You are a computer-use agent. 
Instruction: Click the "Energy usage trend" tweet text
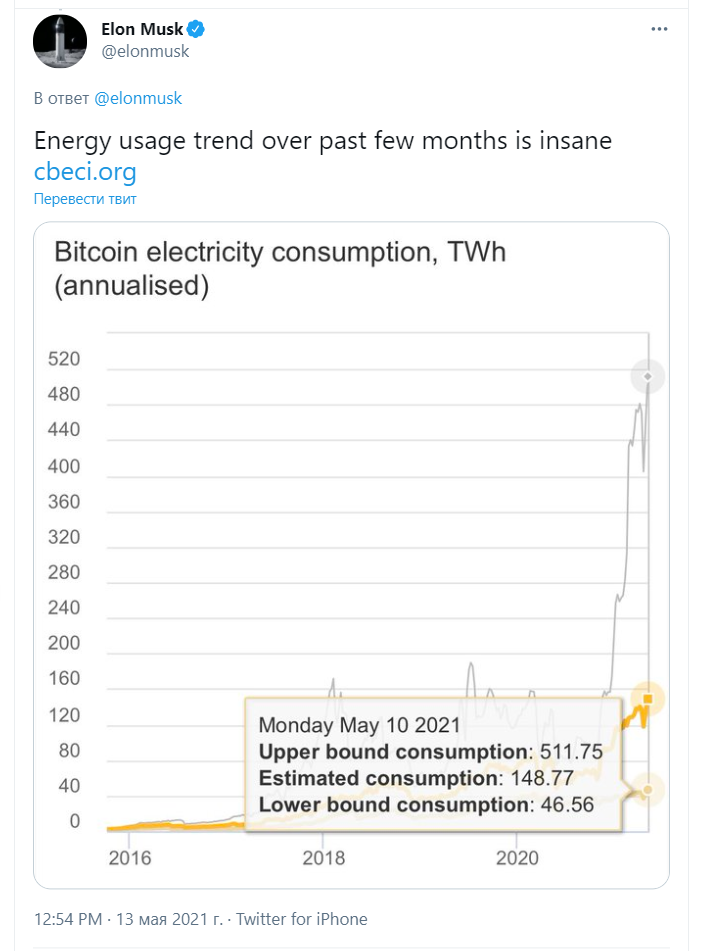pos(322,141)
